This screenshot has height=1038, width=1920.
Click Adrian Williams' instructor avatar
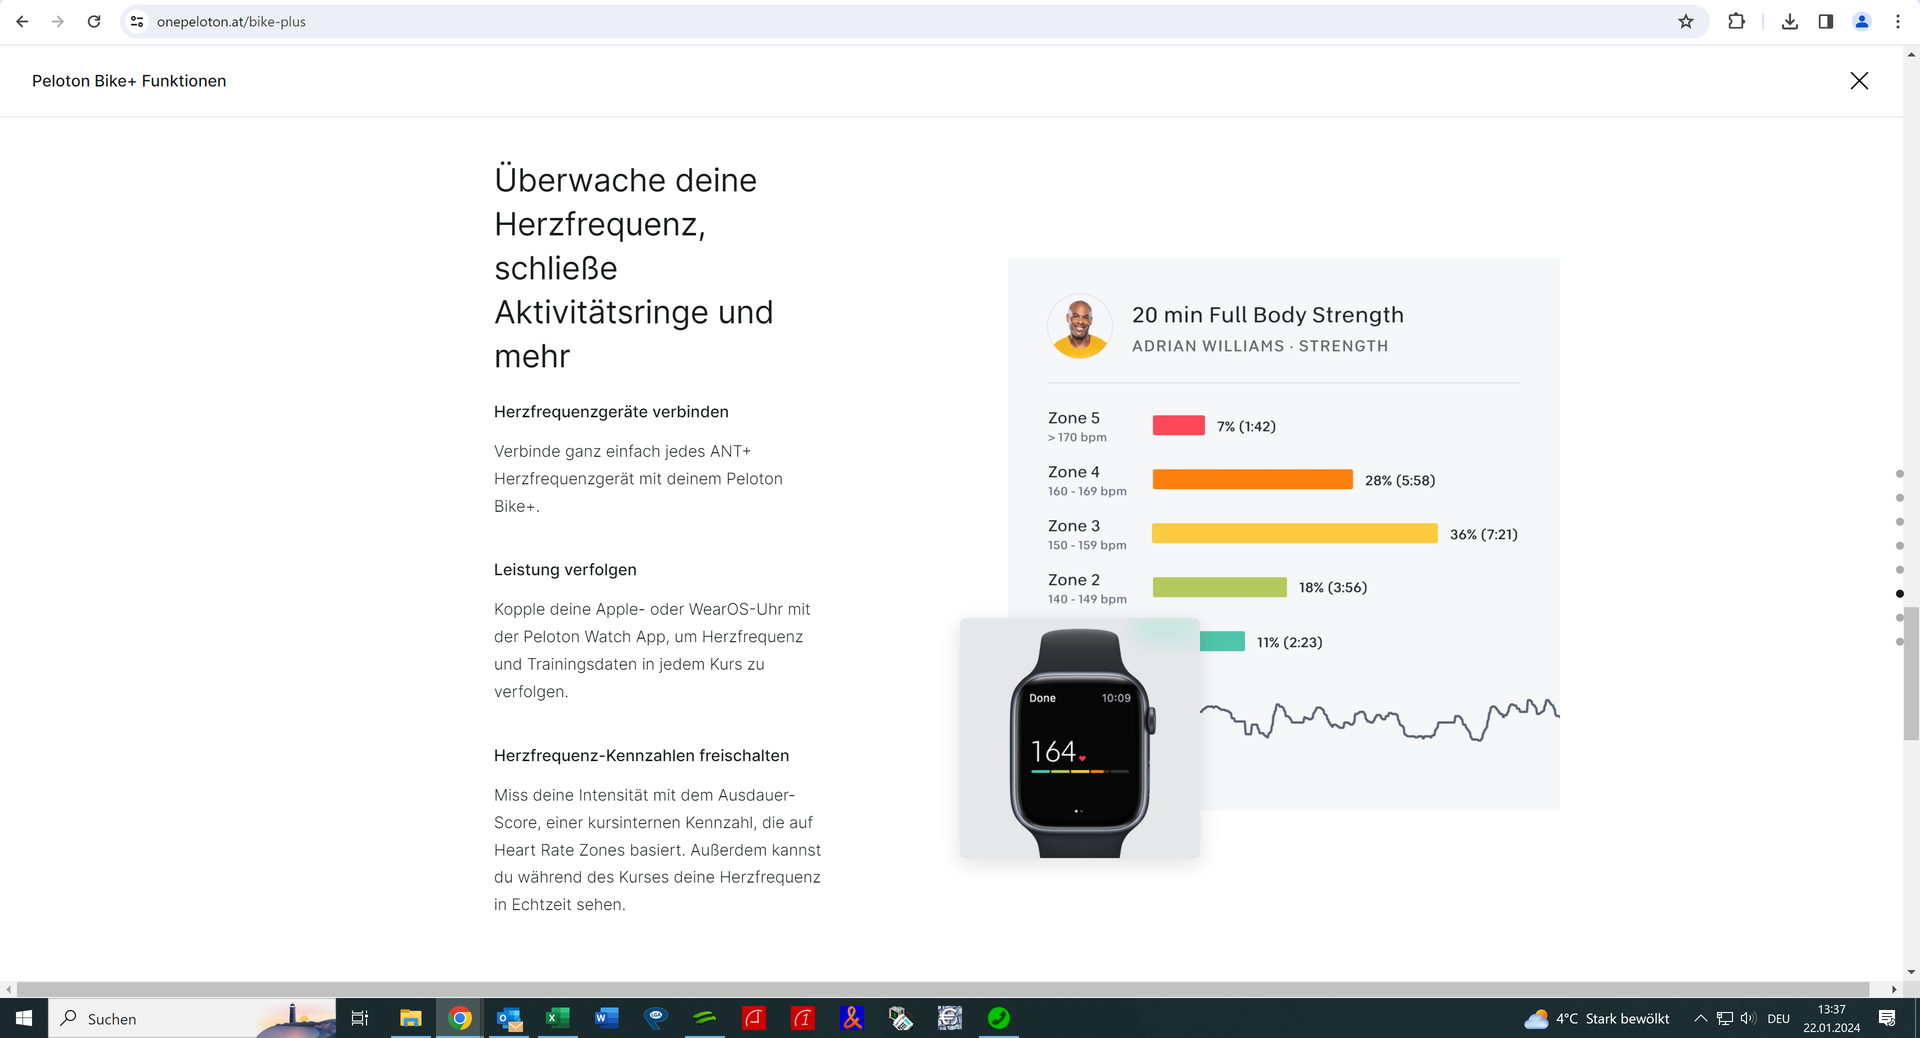click(x=1080, y=327)
